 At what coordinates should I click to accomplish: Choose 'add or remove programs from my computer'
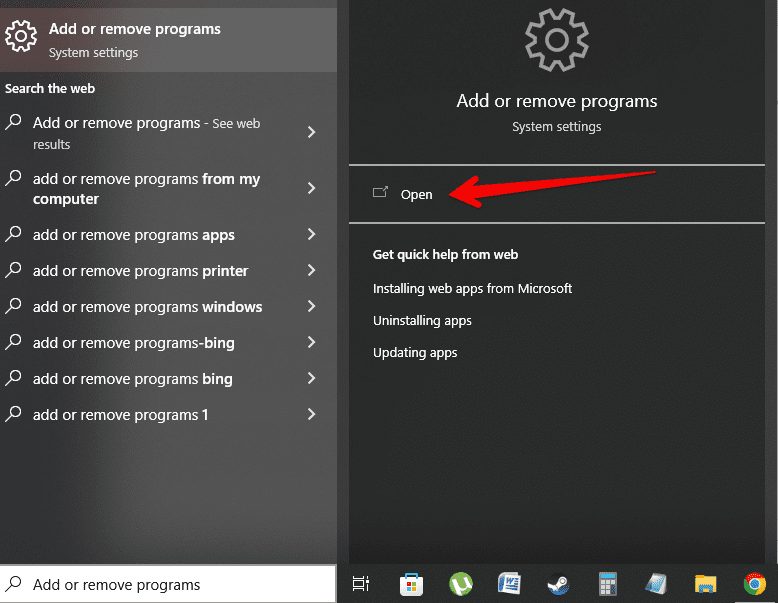pyautogui.click(x=168, y=189)
